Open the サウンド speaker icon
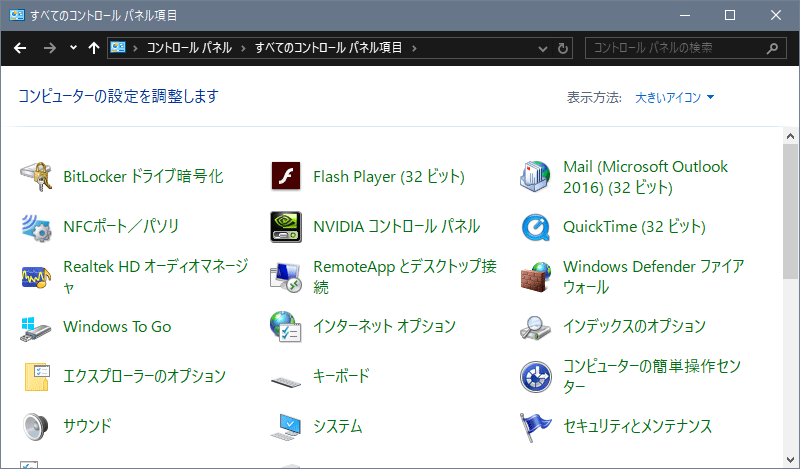Screen dimensions: 800x469 [x=36, y=427]
